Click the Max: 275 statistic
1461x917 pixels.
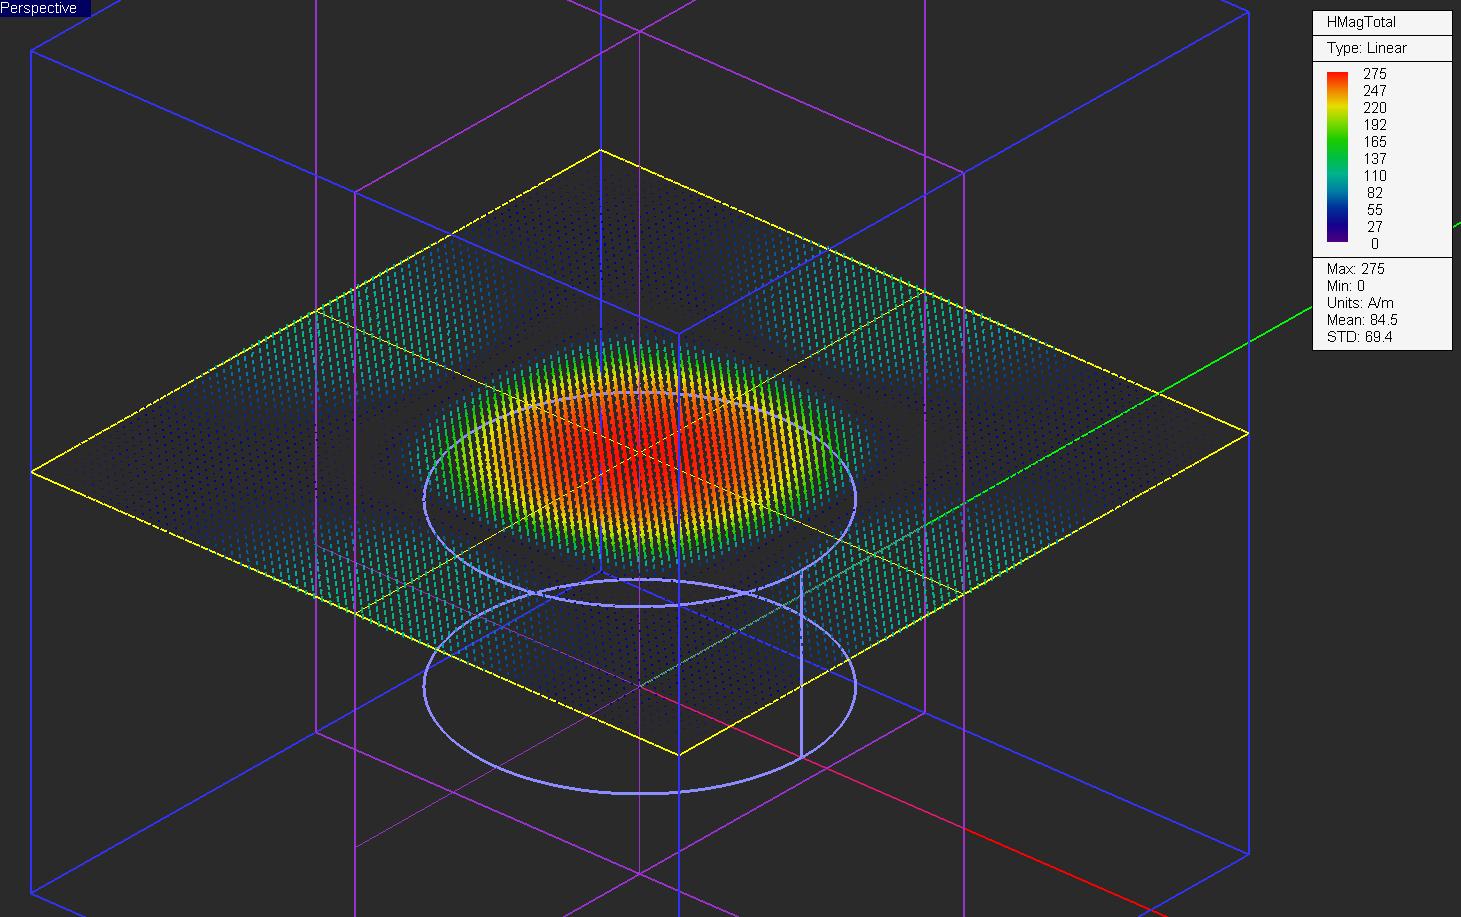click(x=1356, y=269)
